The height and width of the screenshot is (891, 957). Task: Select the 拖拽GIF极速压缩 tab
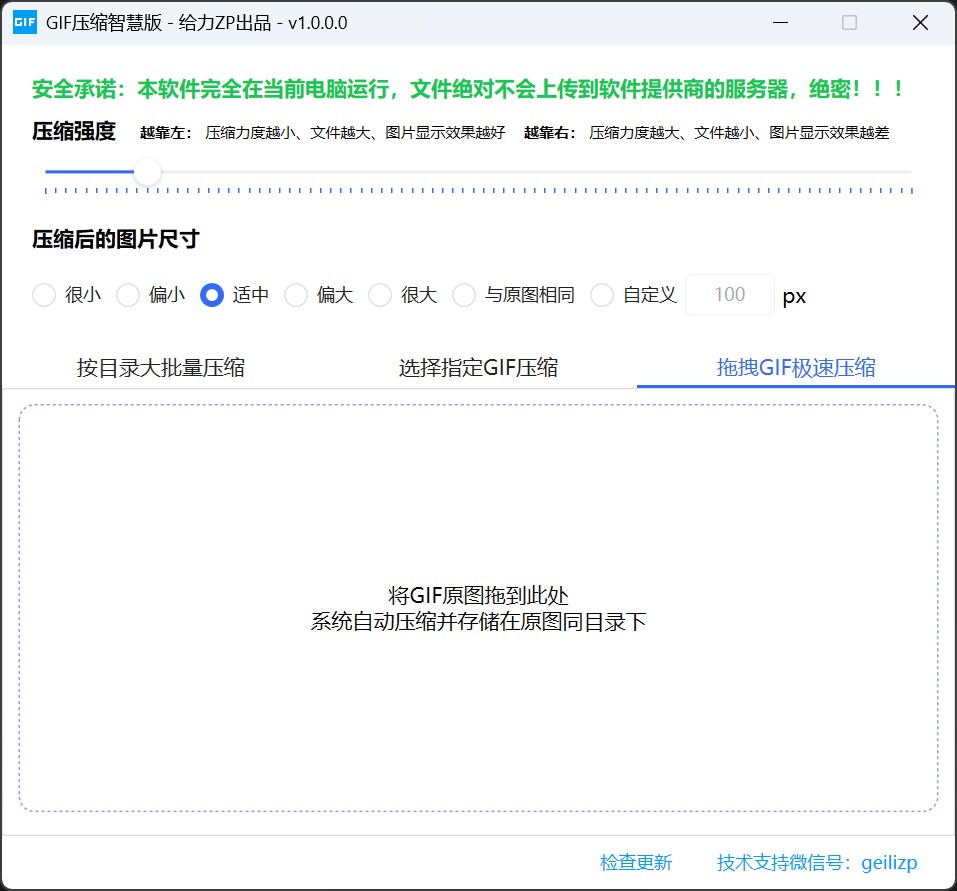pyautogui.click(x=796, y=367)
